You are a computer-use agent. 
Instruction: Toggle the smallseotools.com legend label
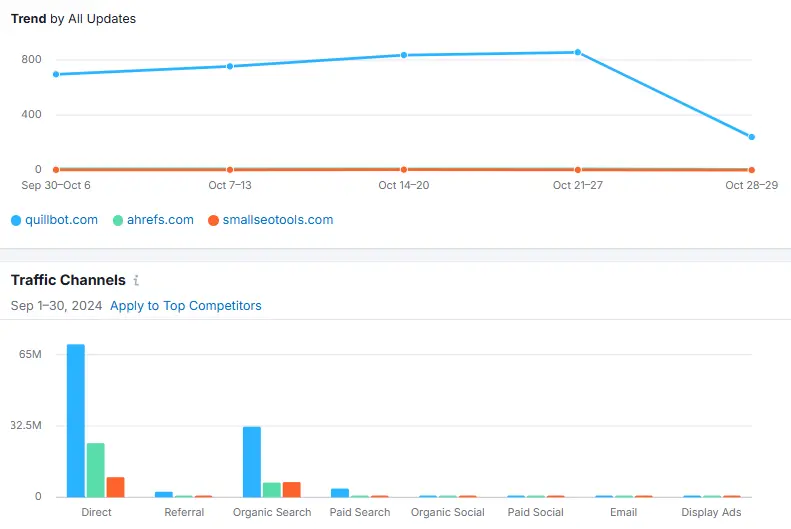(x=277, y=220)
